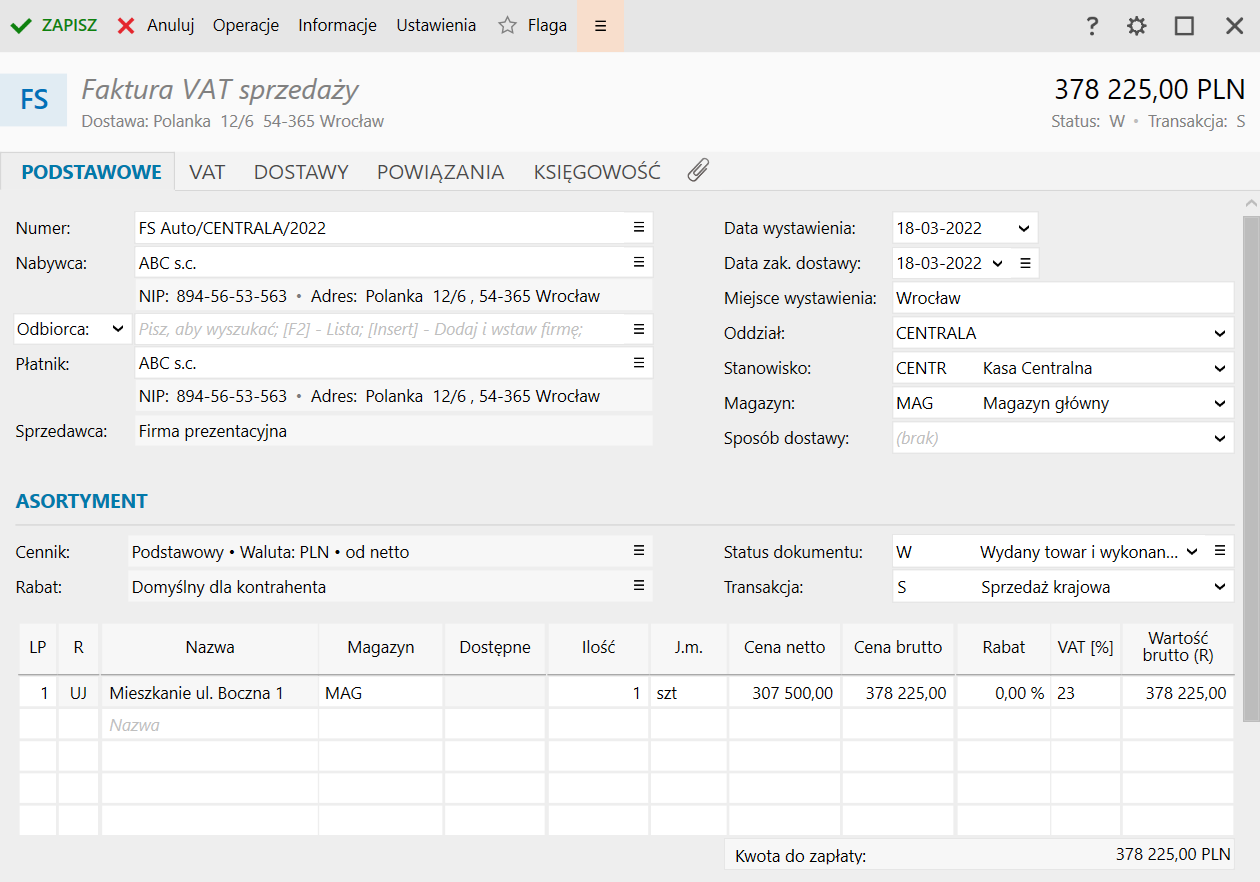This screenshot has width=1260, height=882.
Task: Expand the Odbiorca type dropdown
Action: point(119,329)
